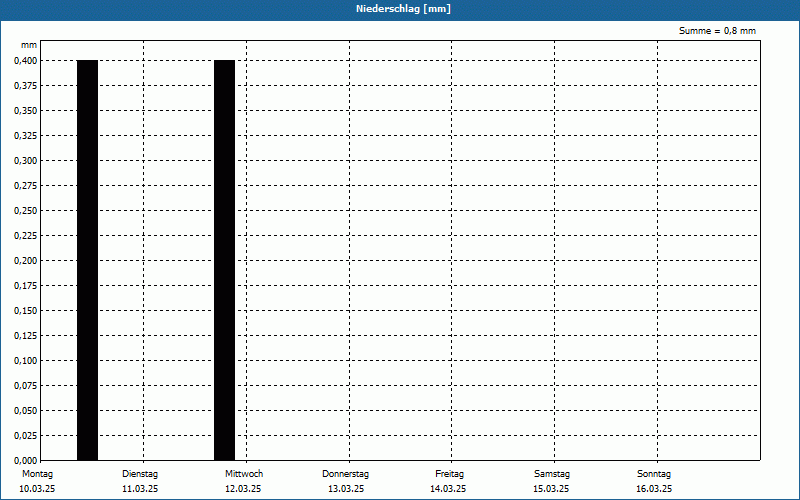This screenshot has height=500, width=800.
Task: Click the Mittwoch axis label
Action: pos(244,474)
